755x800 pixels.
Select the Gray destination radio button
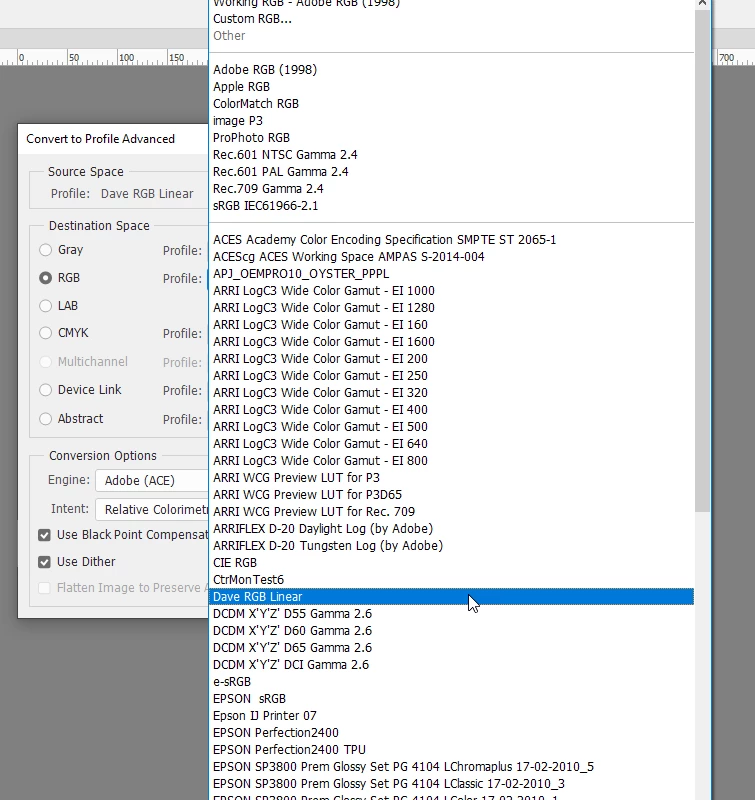click(45, 250)
